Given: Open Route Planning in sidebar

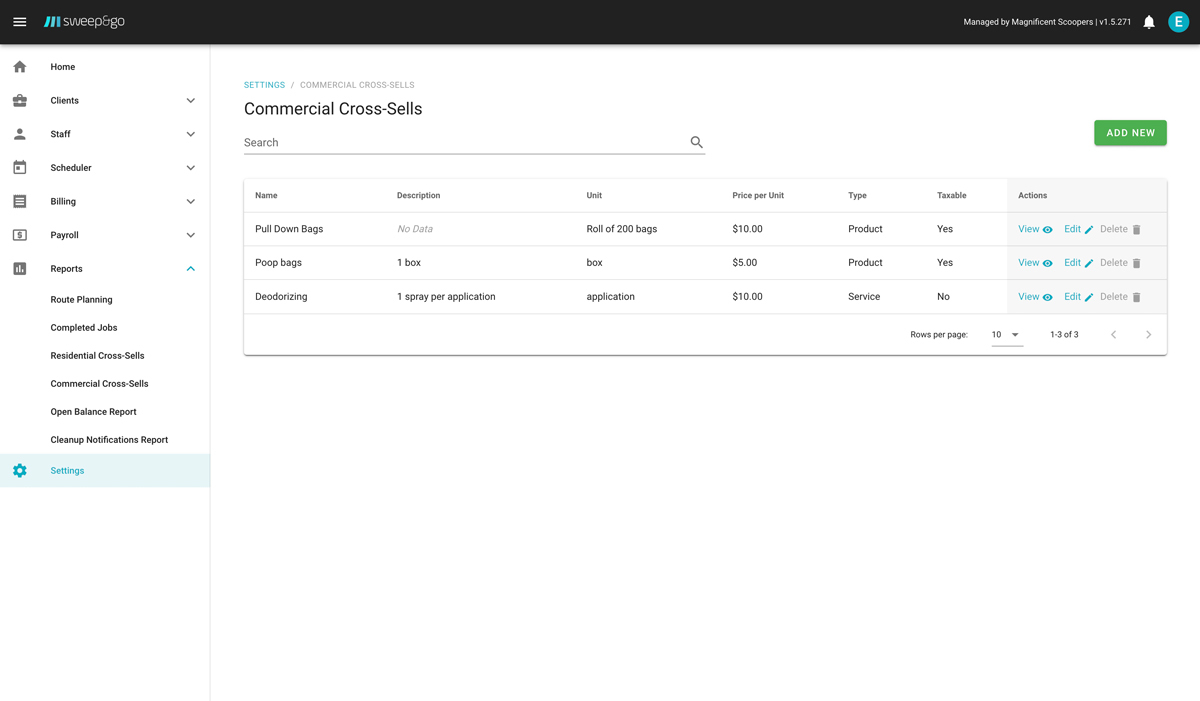Looking at the screenshot, I should click(81, 300).
